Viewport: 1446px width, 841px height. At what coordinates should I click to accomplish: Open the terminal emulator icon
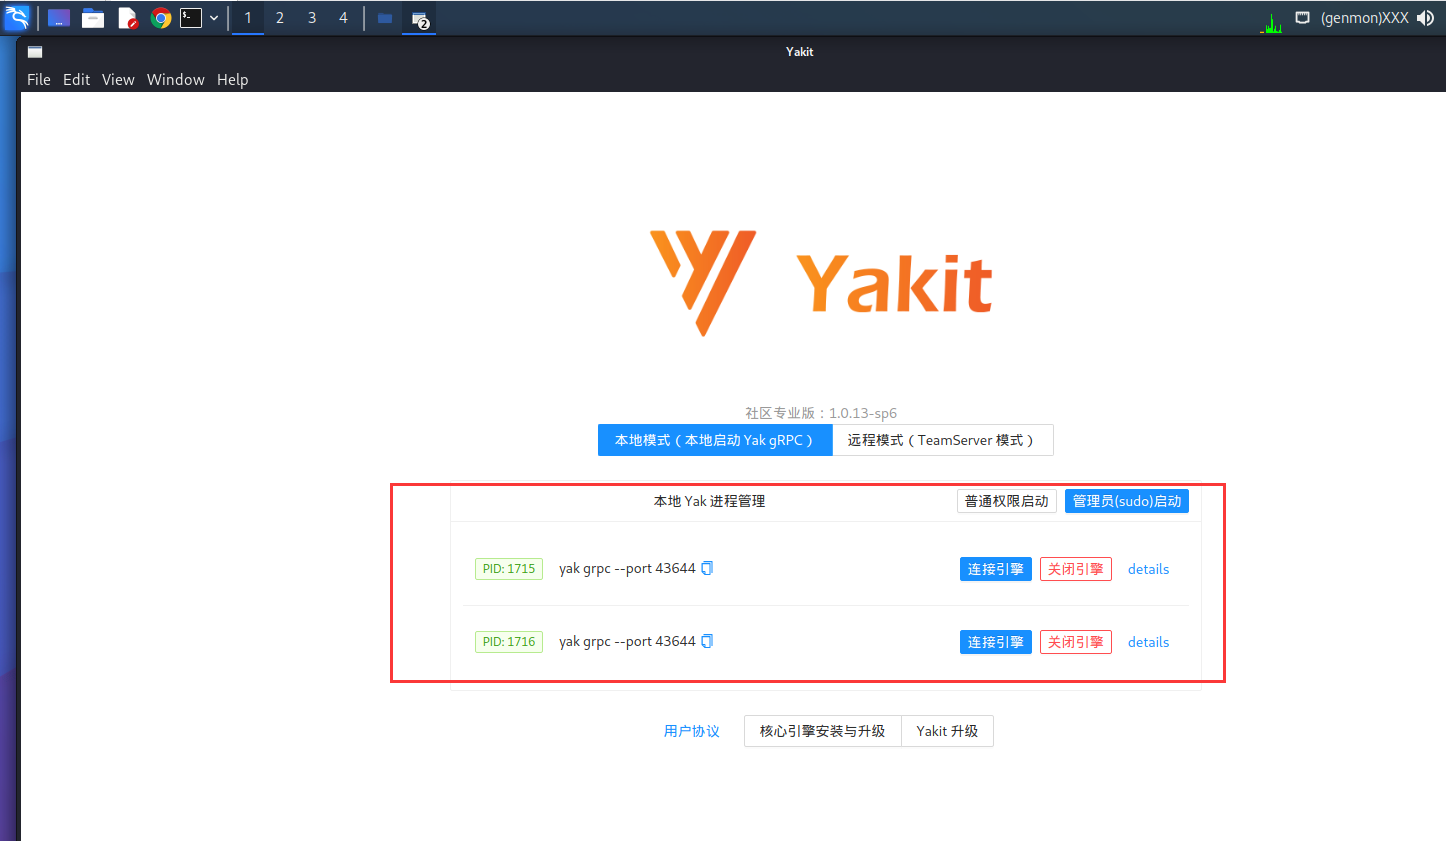(191, 18)
